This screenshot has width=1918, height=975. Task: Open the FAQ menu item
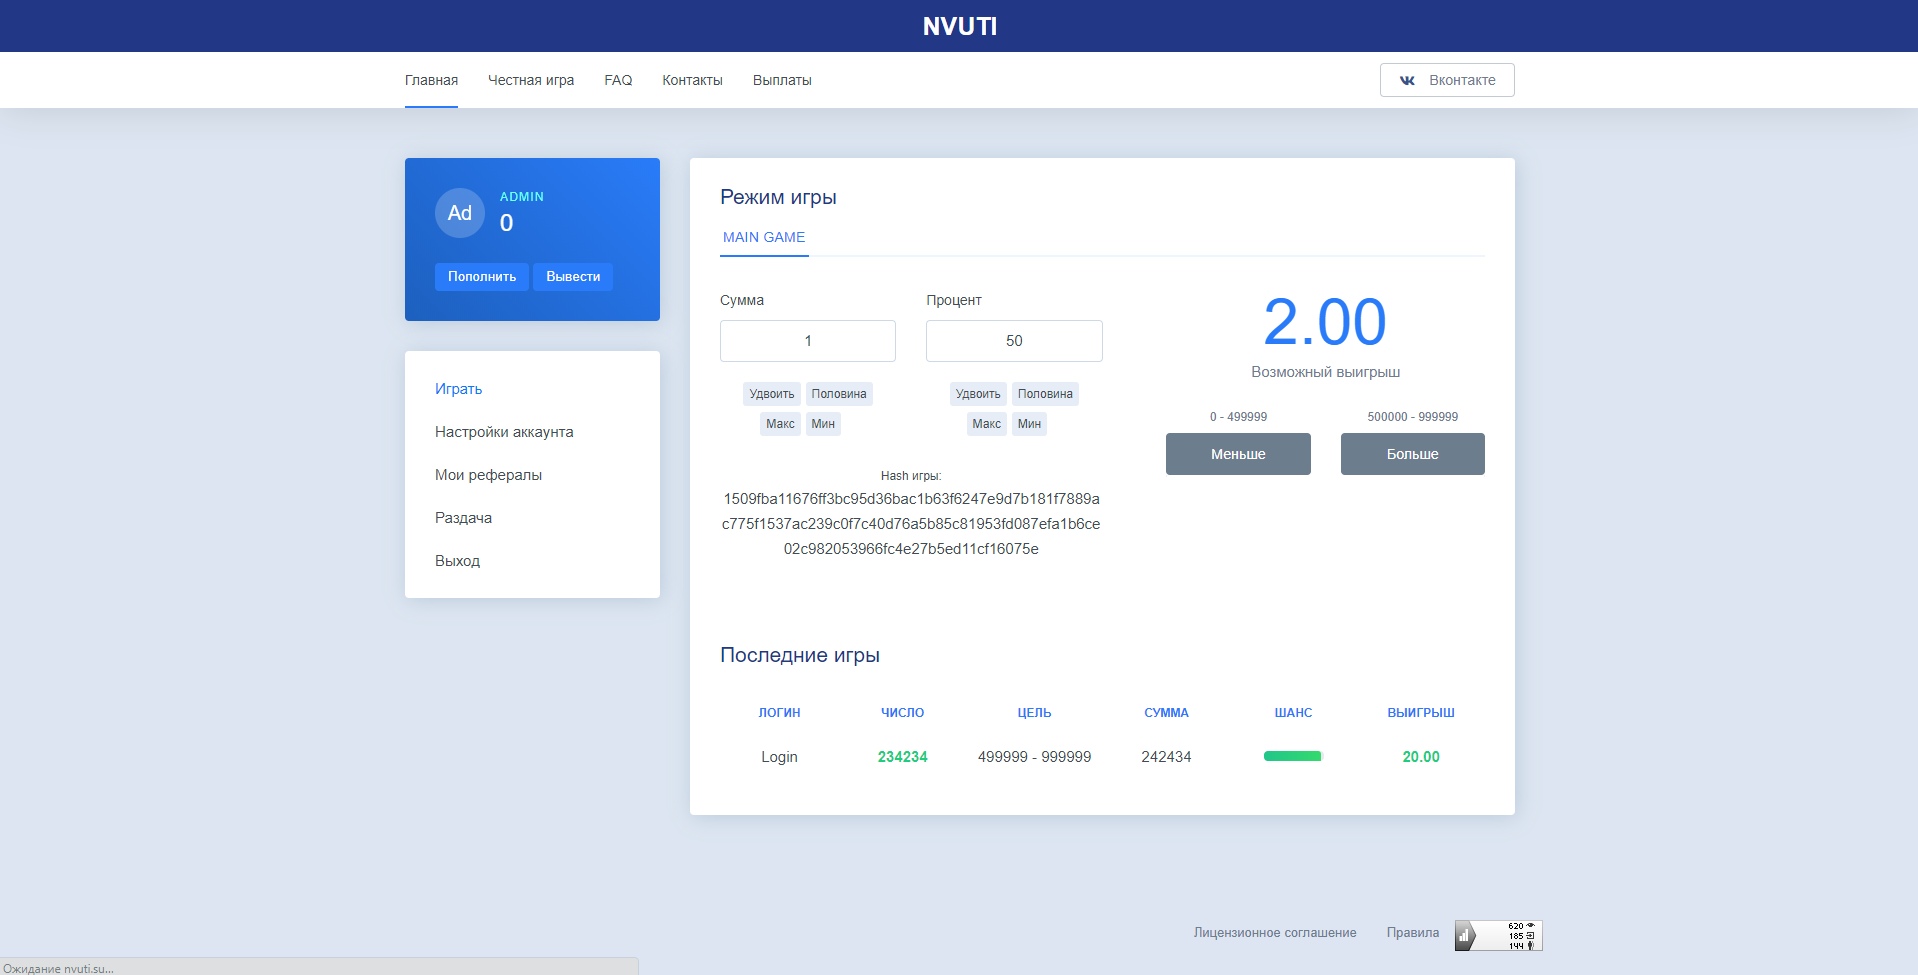coord(618,80)
